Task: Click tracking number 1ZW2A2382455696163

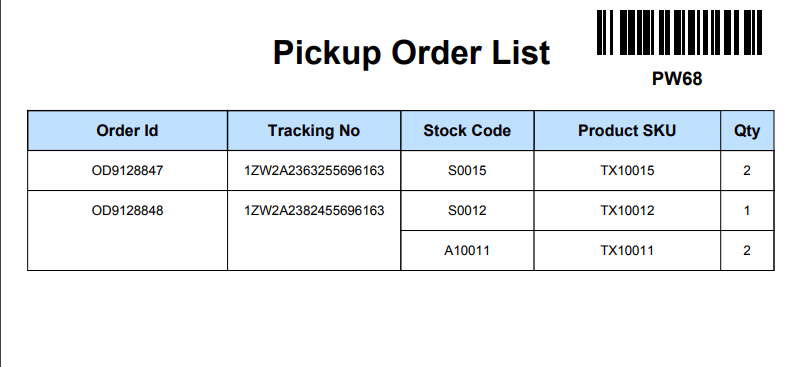Action: pyautogui.click(x=314, y=210)
